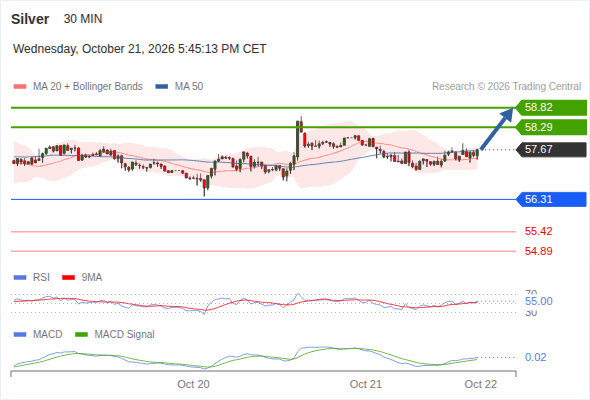Select the 58.82 resistance price tag
The height and width of the screenshot is (400, 590).
point(551,108)
